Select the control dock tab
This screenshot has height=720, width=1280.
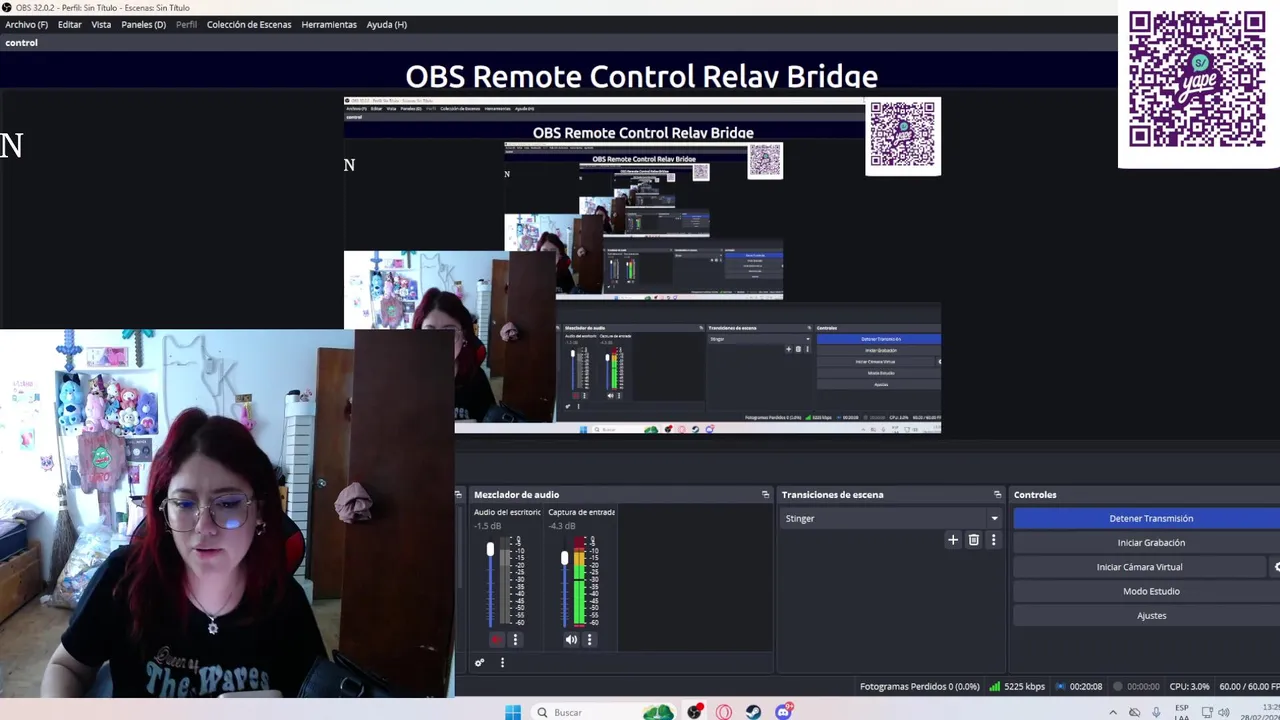coord(21,43)
